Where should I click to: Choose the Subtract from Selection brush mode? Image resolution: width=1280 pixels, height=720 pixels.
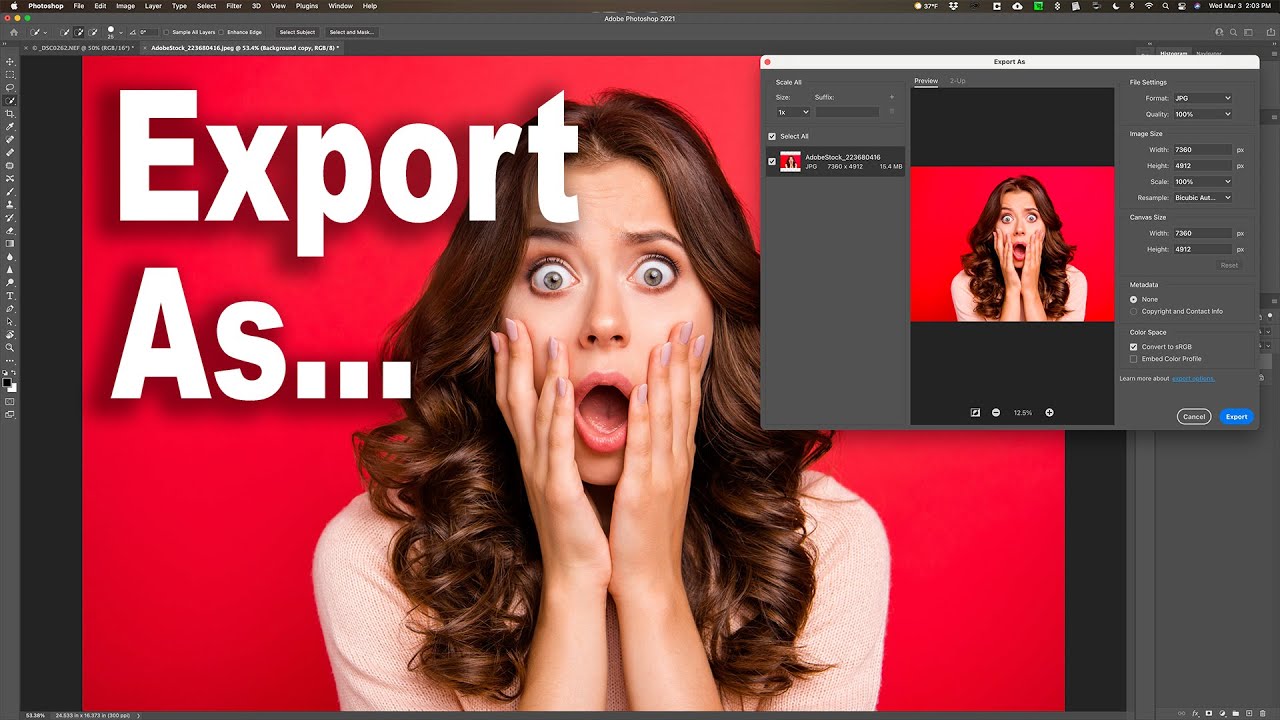pyautogui.click(x=93, y=32)
